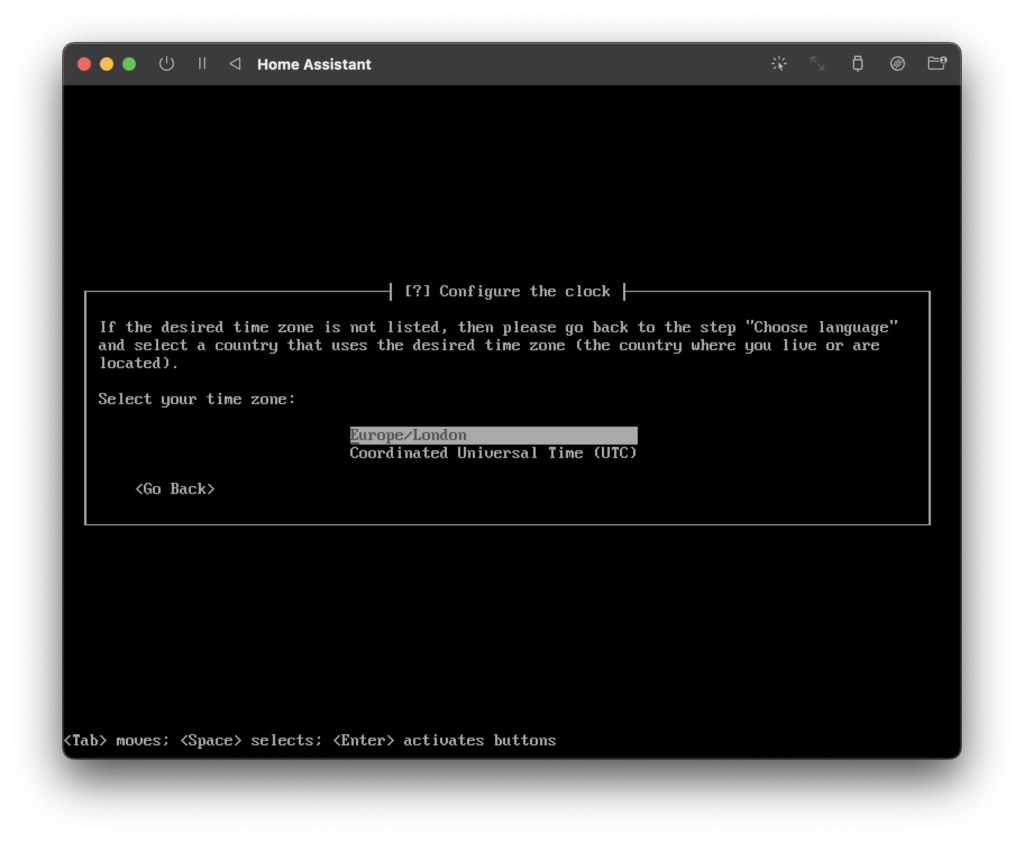Viewport: 1024px width, 842px height.
Task: Minimize the Home Assistant window
Action: pos(106,64)
